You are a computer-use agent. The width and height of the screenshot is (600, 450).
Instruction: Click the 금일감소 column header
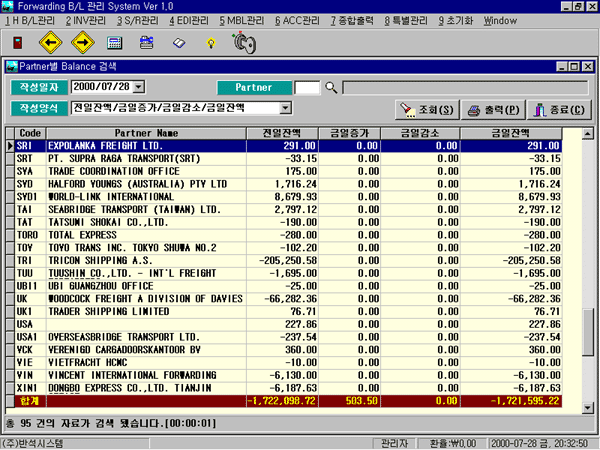[420, 133]
